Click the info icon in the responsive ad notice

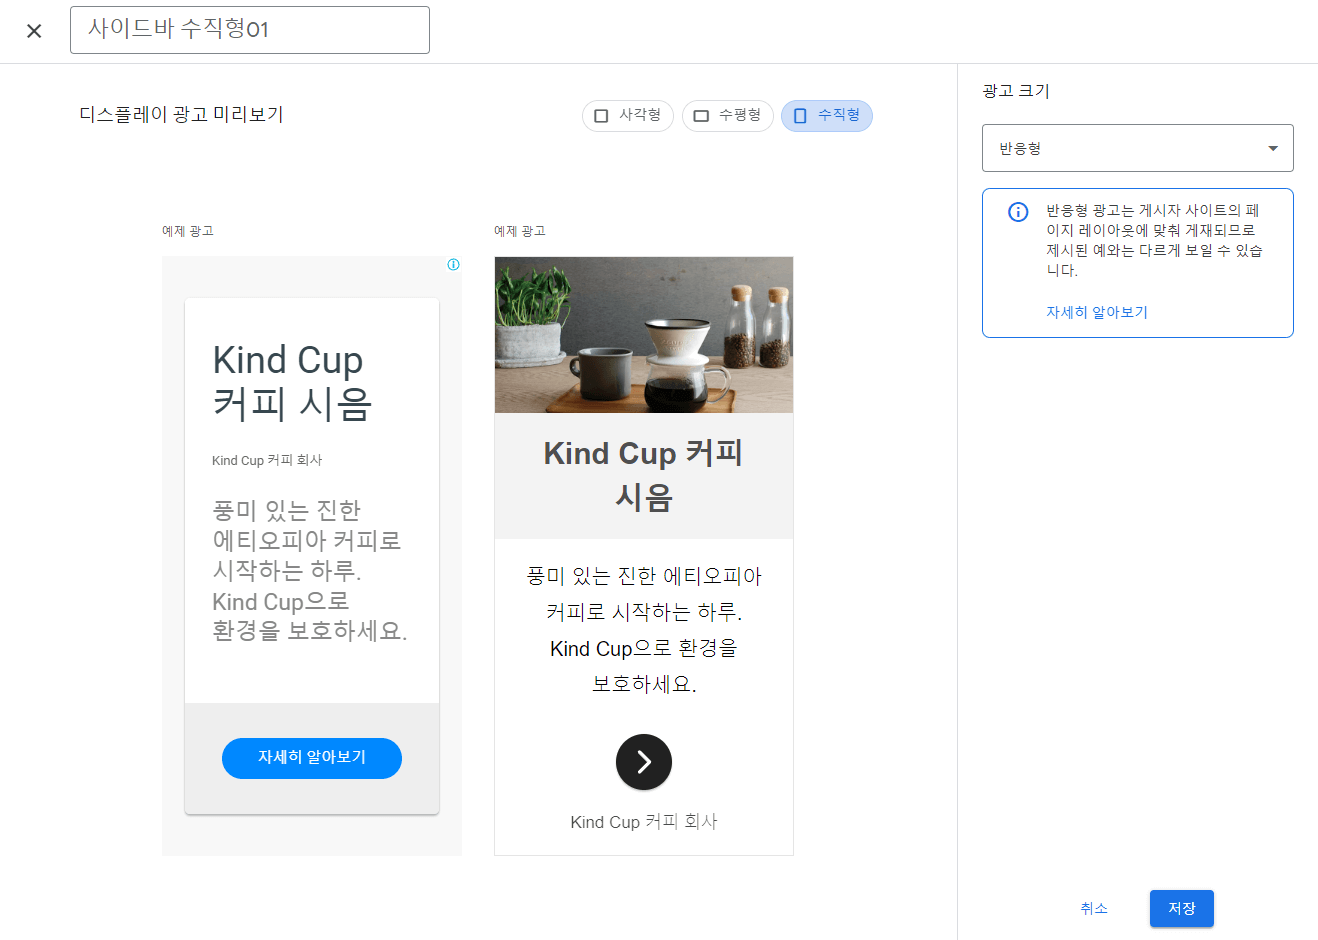1018,212
